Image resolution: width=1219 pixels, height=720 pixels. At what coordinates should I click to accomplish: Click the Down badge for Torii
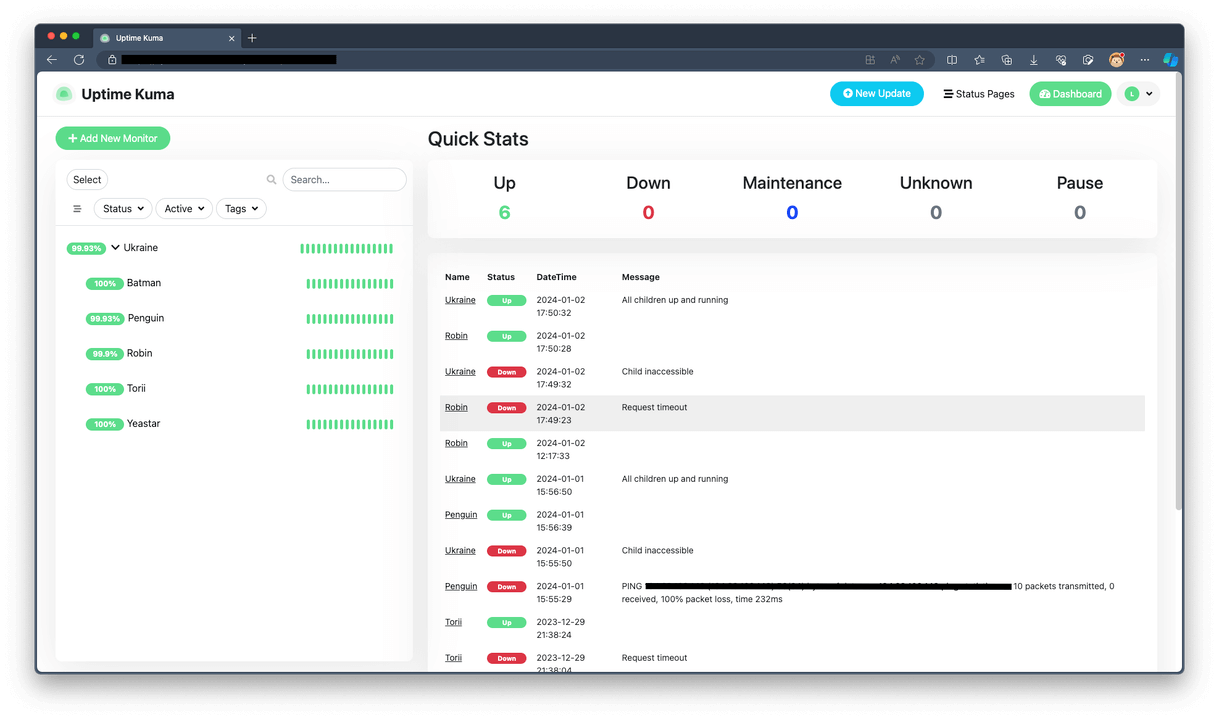(x=507, y=658)
